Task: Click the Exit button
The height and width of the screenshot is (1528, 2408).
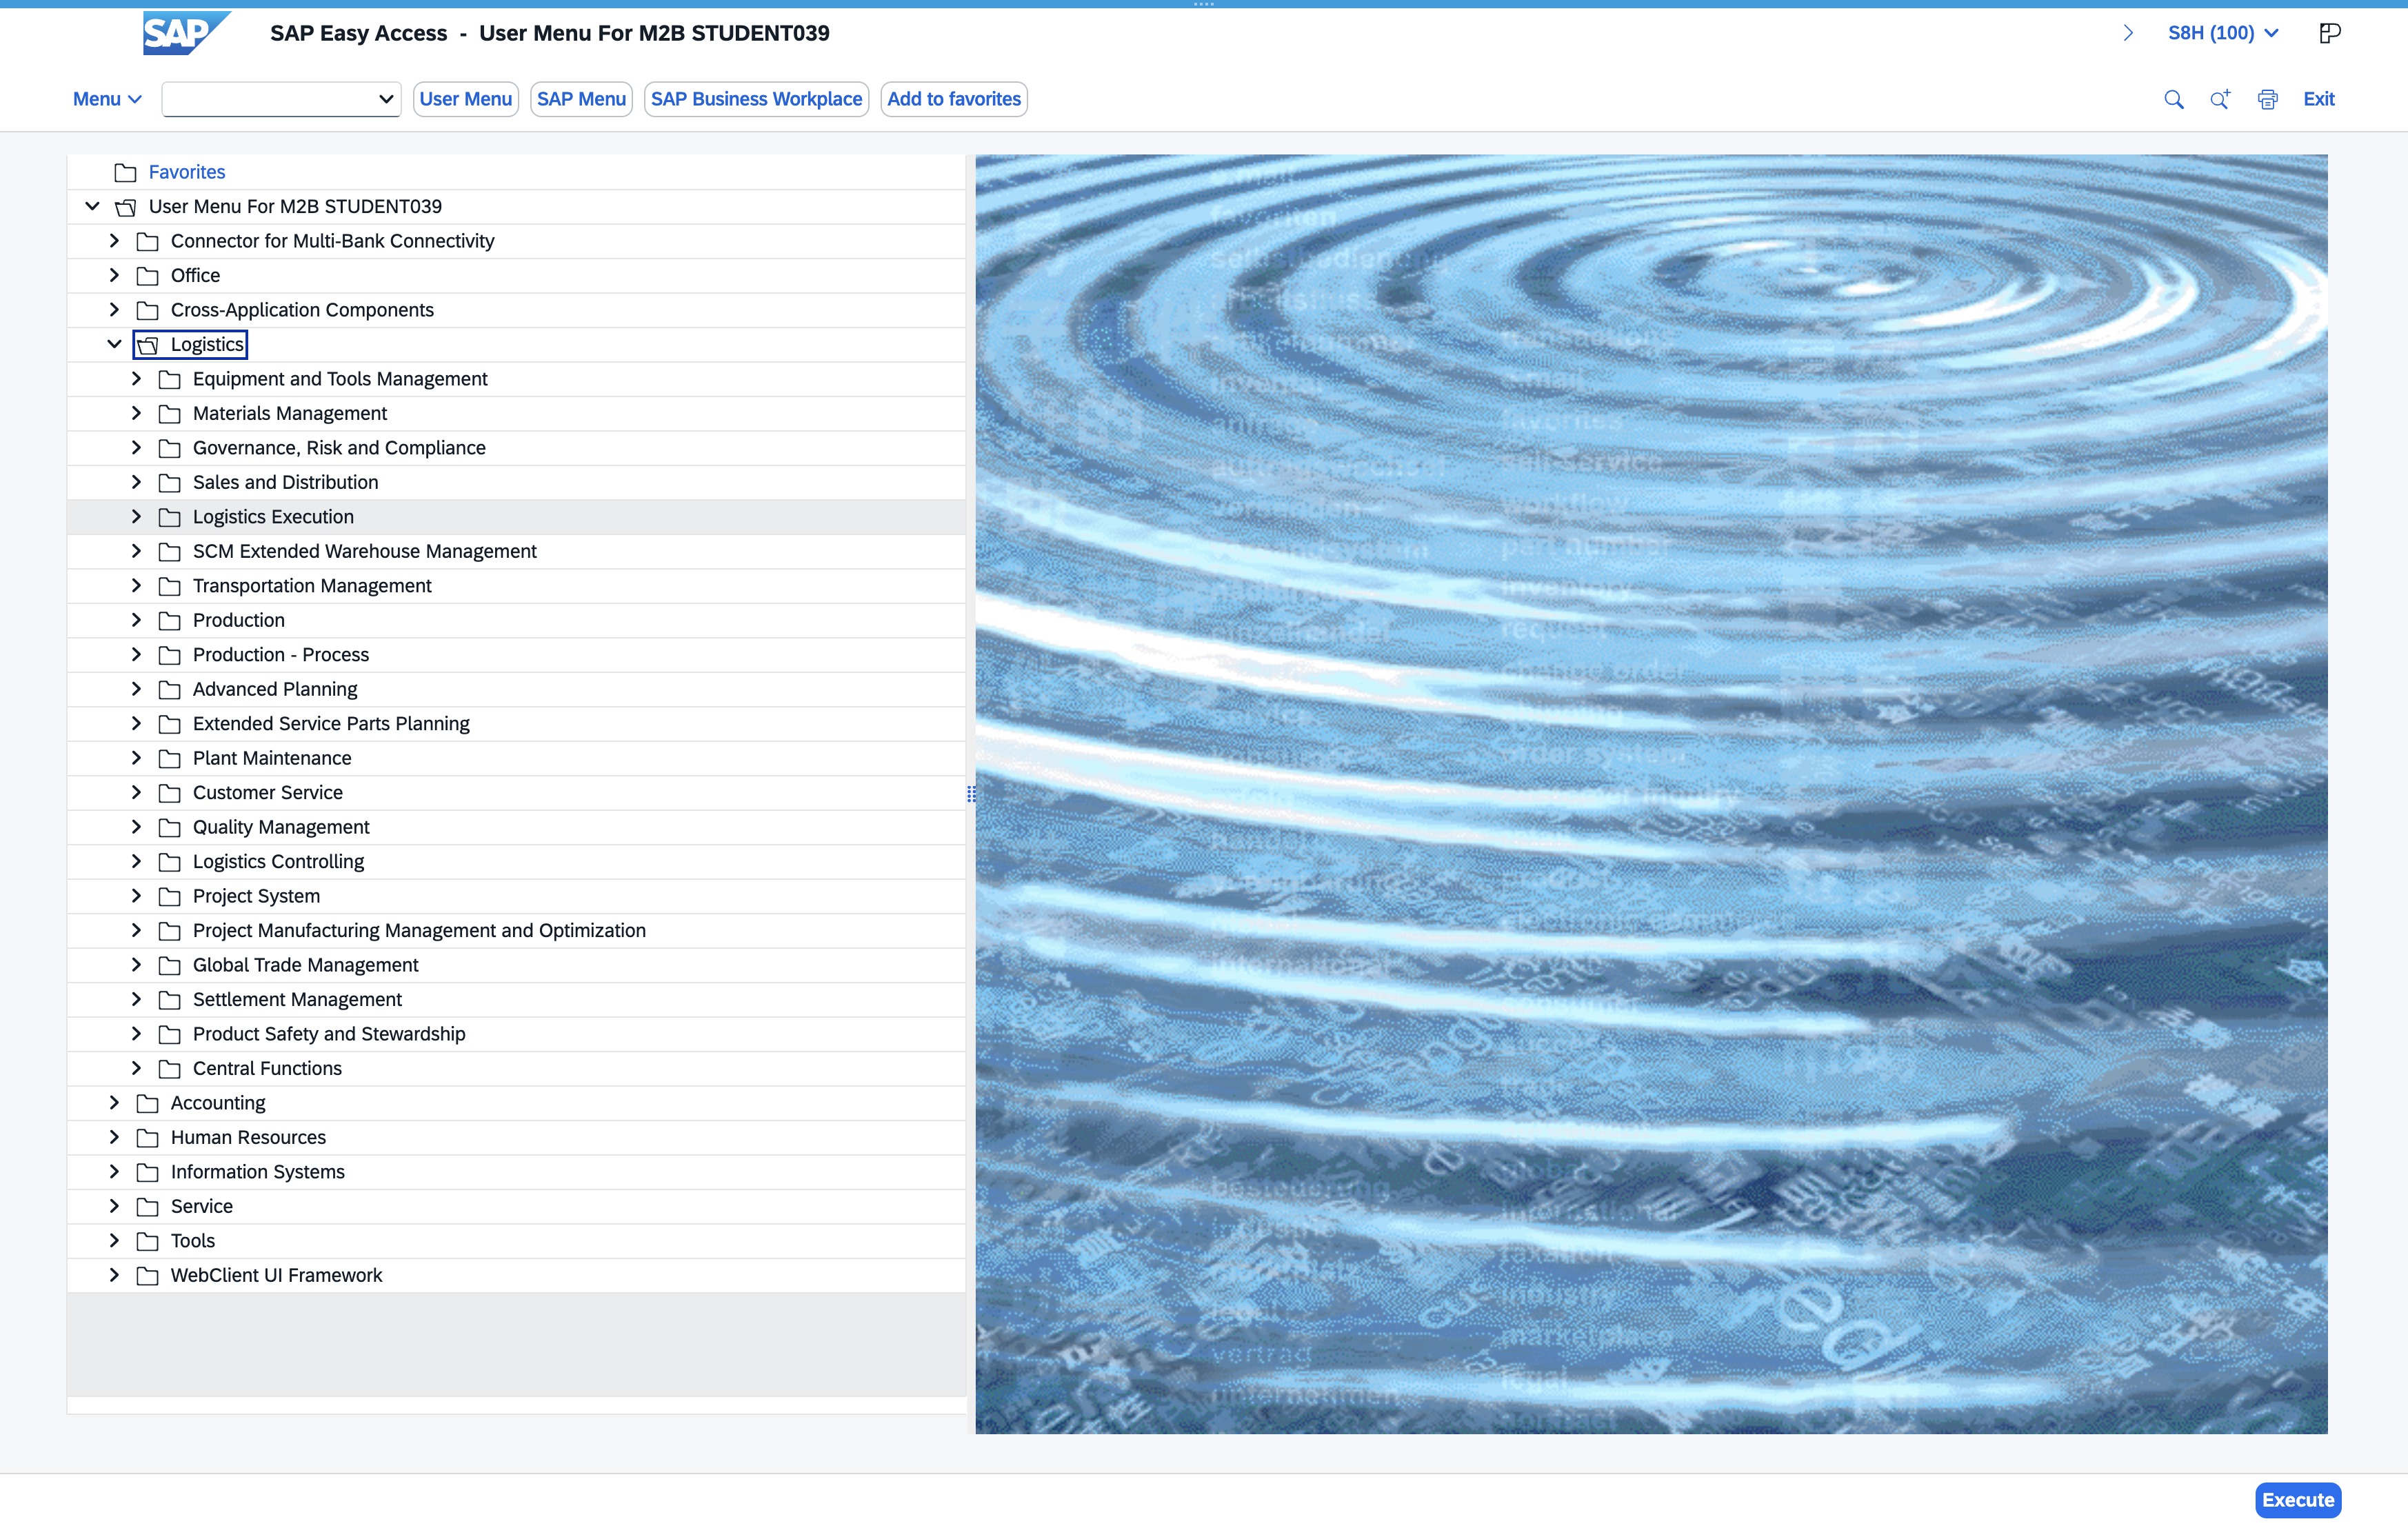Action: click(2318, 99)
